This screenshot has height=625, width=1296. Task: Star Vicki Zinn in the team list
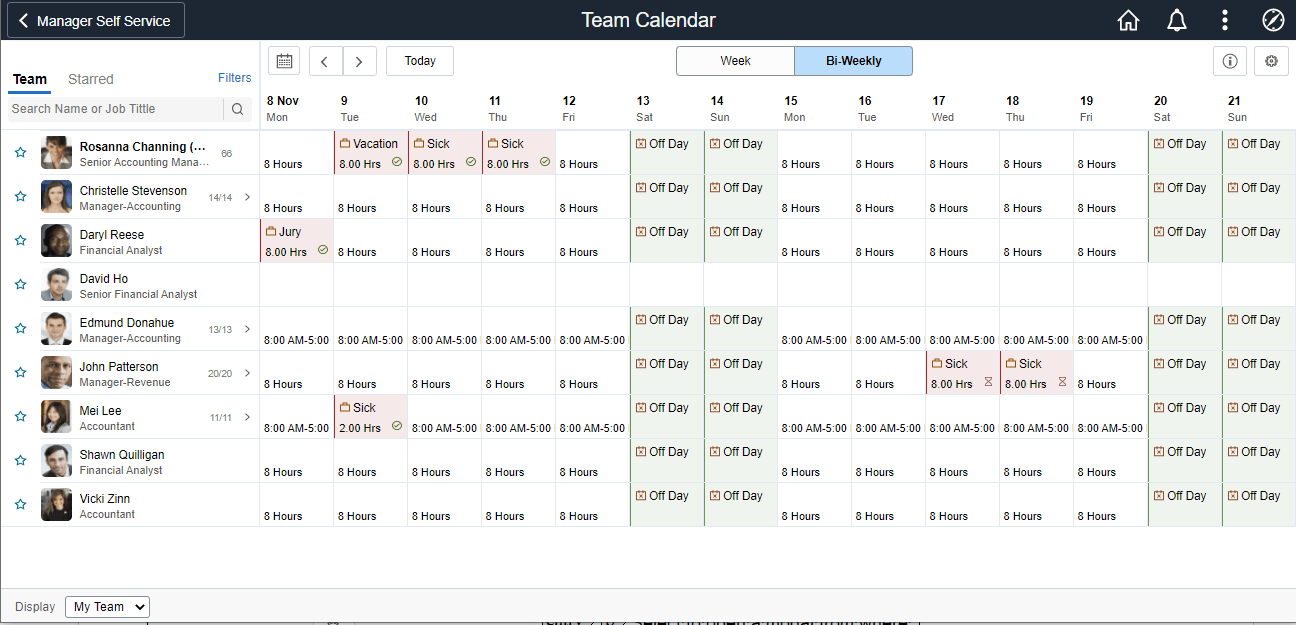point(20,503)
